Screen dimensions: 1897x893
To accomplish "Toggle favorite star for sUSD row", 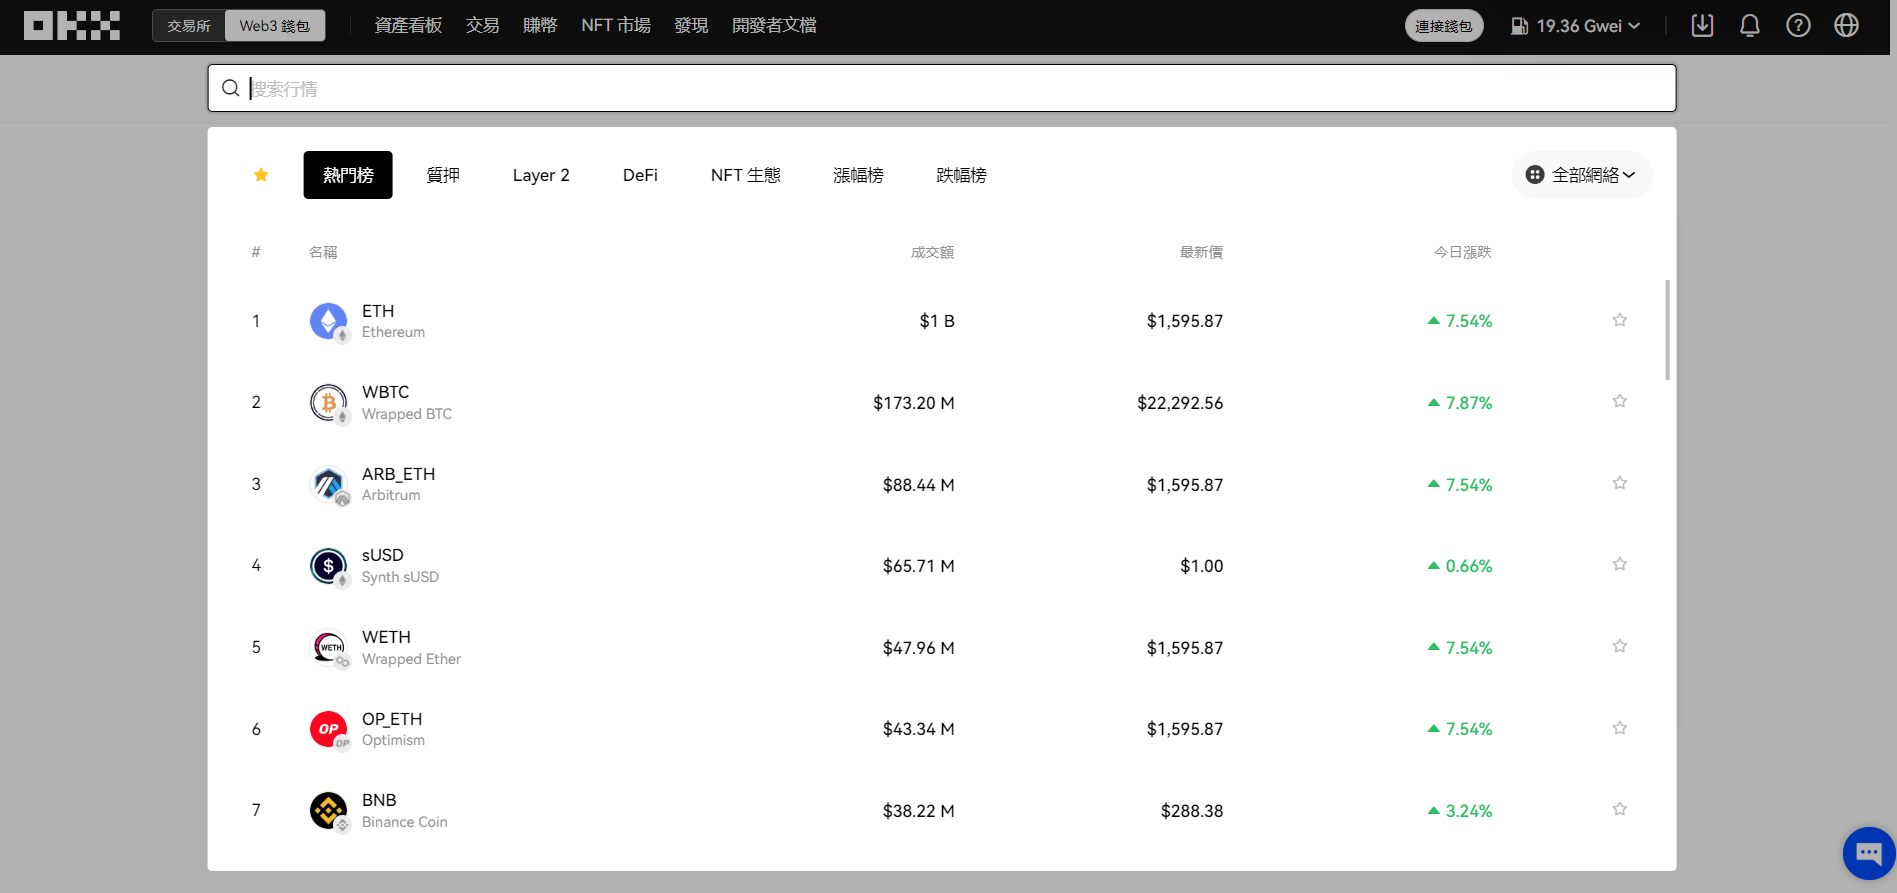I will (1619, 565).
